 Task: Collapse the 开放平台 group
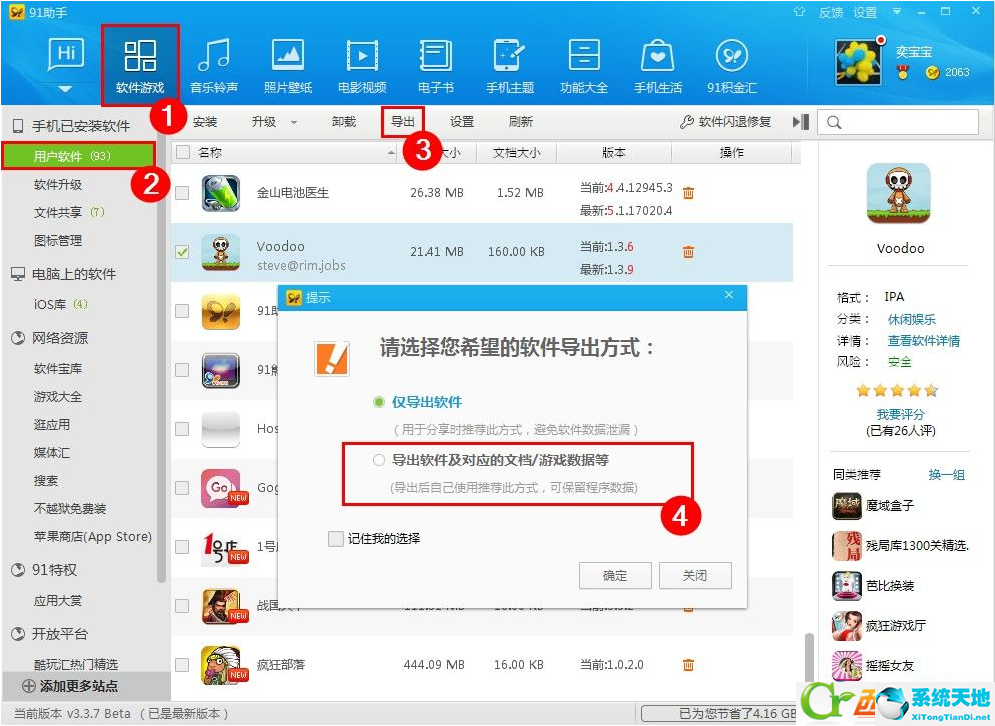pos(18,634)
